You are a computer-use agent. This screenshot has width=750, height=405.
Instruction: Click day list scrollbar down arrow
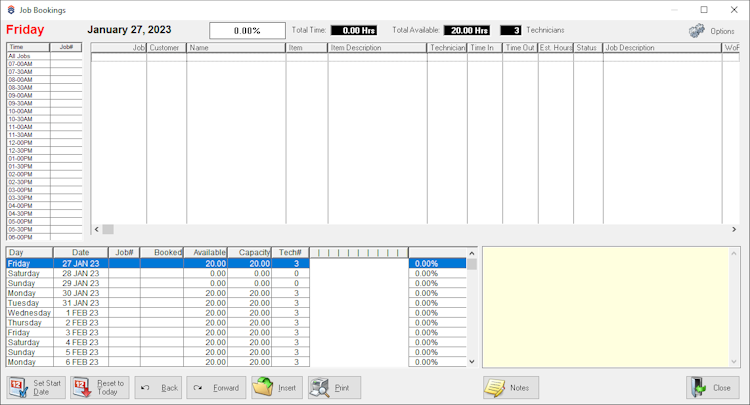(x=472, y=362)
